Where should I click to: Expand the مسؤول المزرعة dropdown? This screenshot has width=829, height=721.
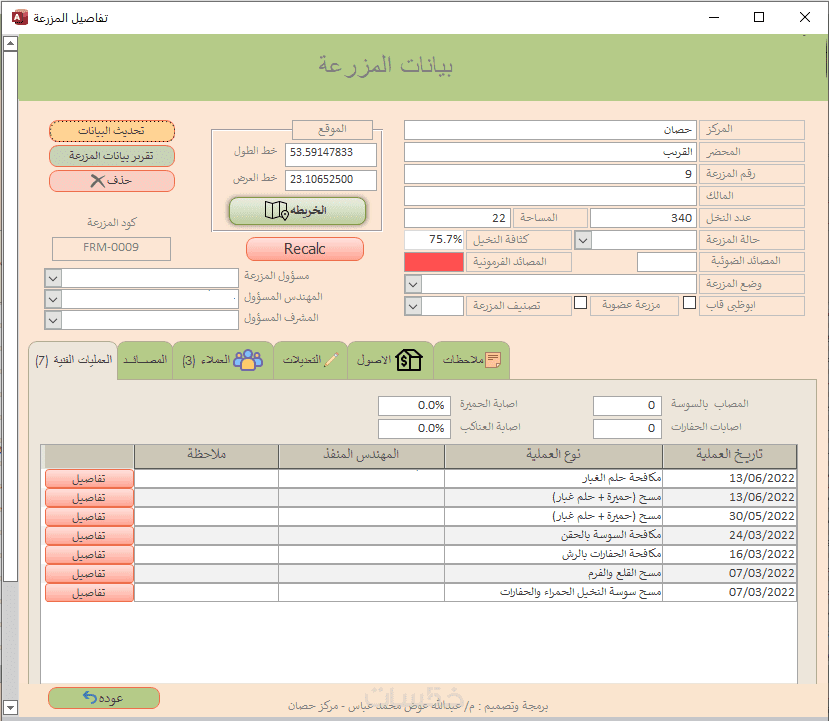click(x=53, y=278)
